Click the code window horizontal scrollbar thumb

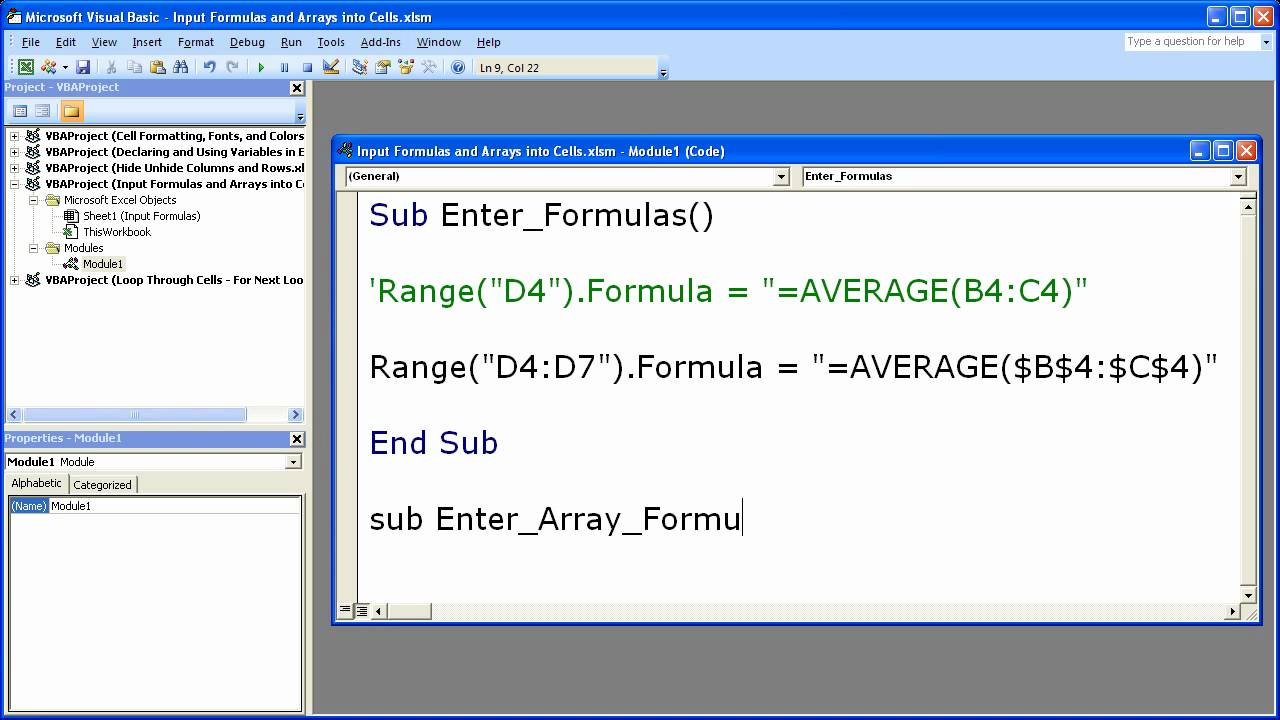(410, 611)
